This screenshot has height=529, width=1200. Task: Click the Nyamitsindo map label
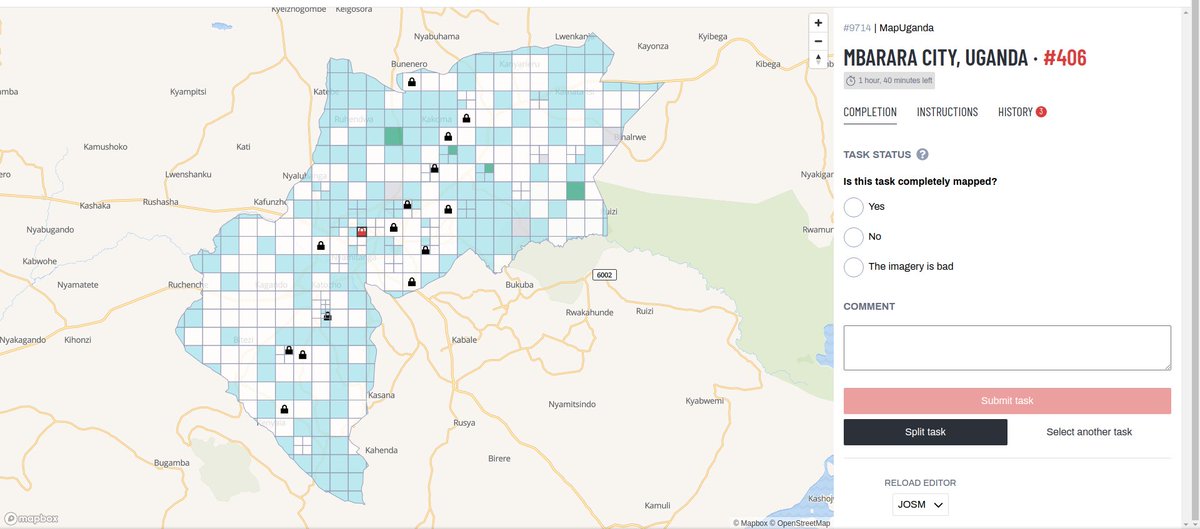point(573,404)
